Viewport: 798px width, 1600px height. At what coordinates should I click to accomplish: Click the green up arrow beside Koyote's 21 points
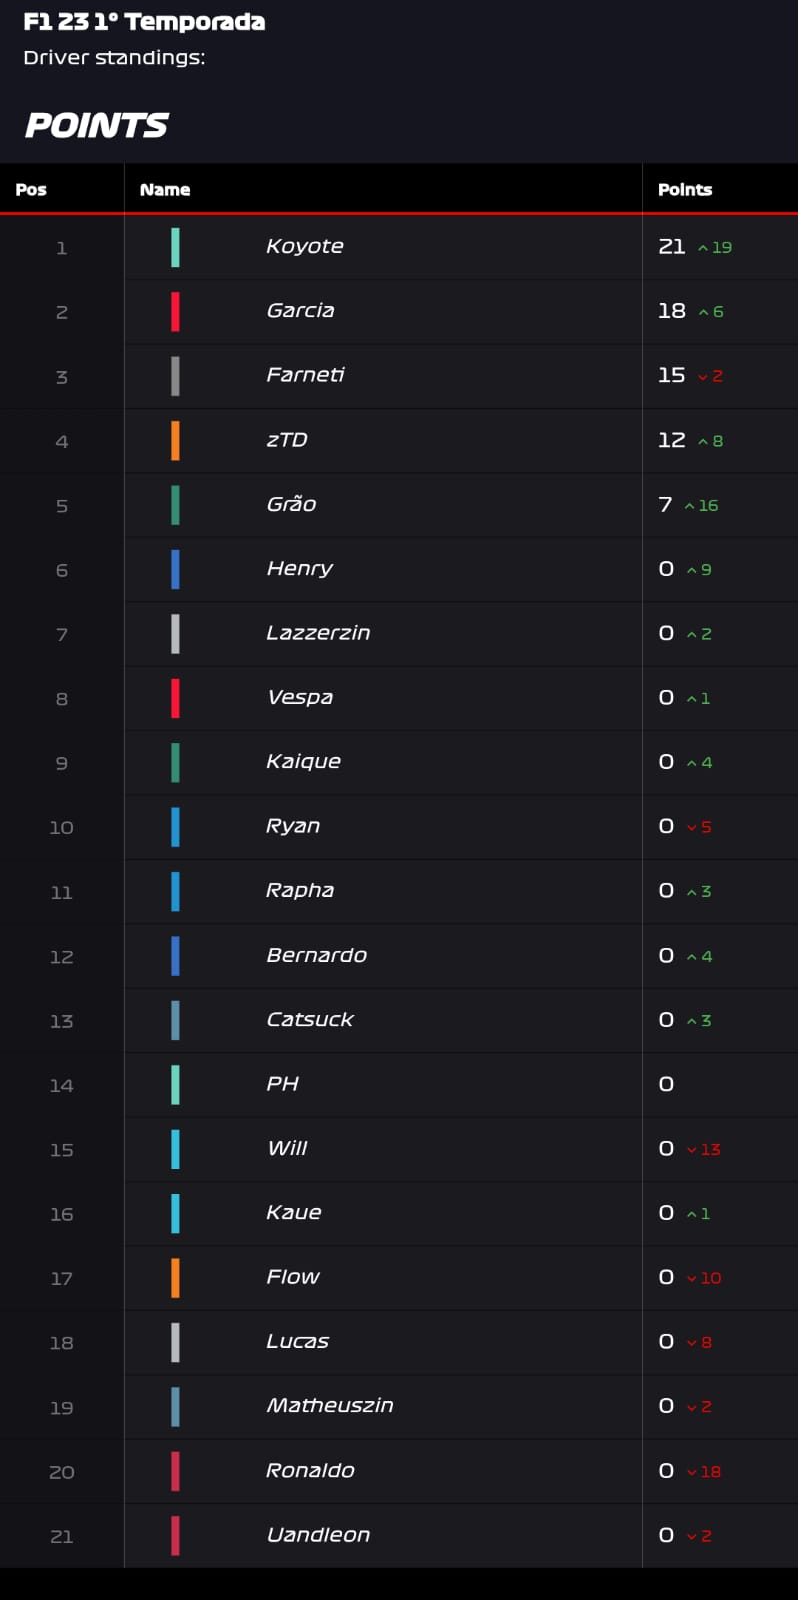pyautogui.click(x=703, y=248)
